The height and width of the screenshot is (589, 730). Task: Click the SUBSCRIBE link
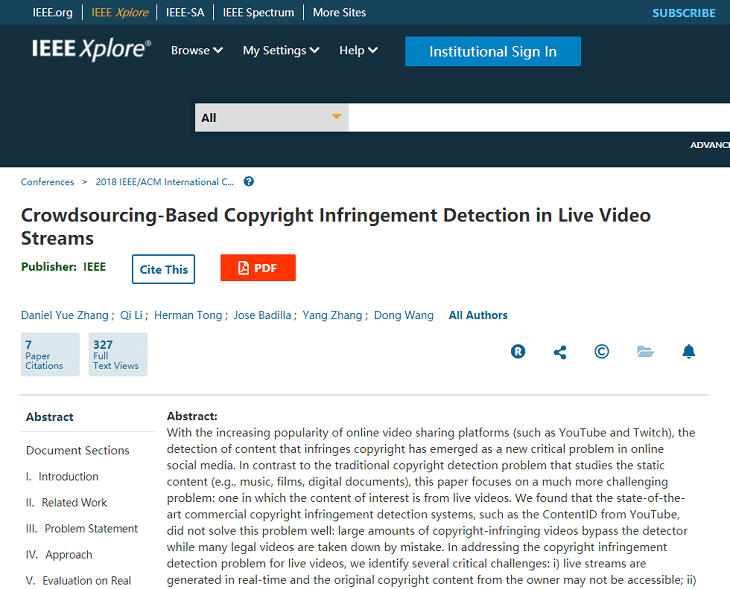[683, 13]
